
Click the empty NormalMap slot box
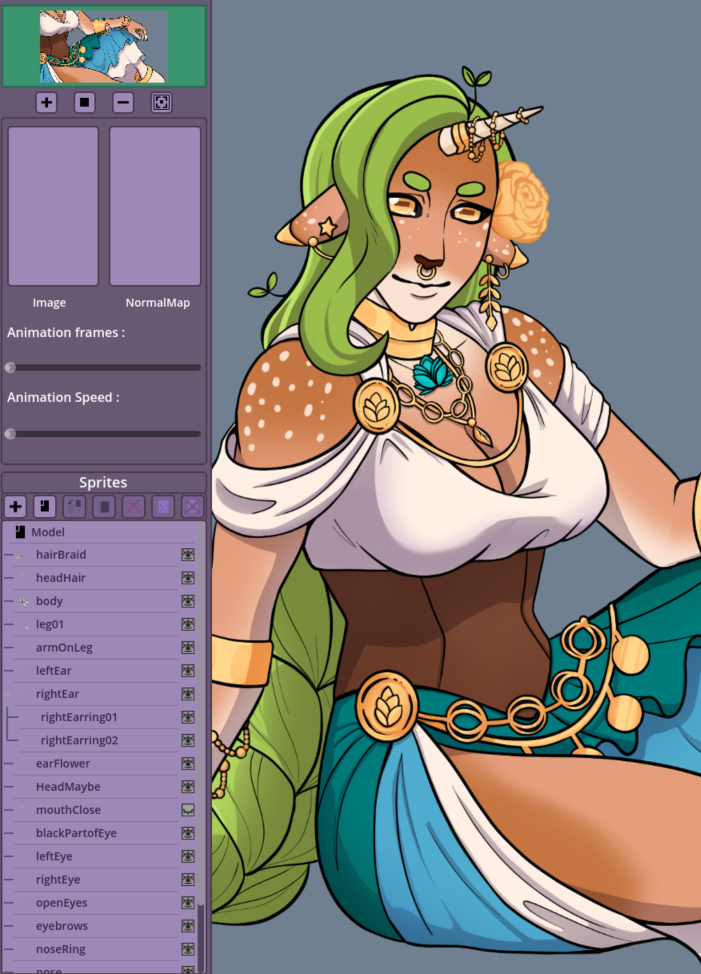click(x=155, y=206)
